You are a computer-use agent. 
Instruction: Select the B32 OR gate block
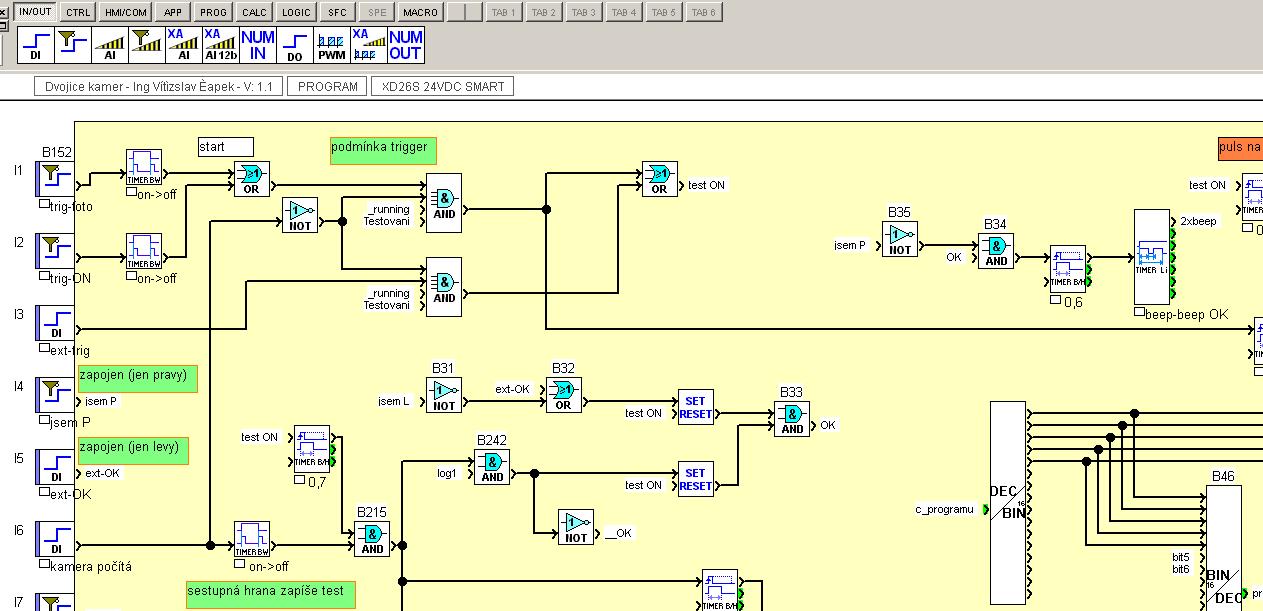point(564,395)
